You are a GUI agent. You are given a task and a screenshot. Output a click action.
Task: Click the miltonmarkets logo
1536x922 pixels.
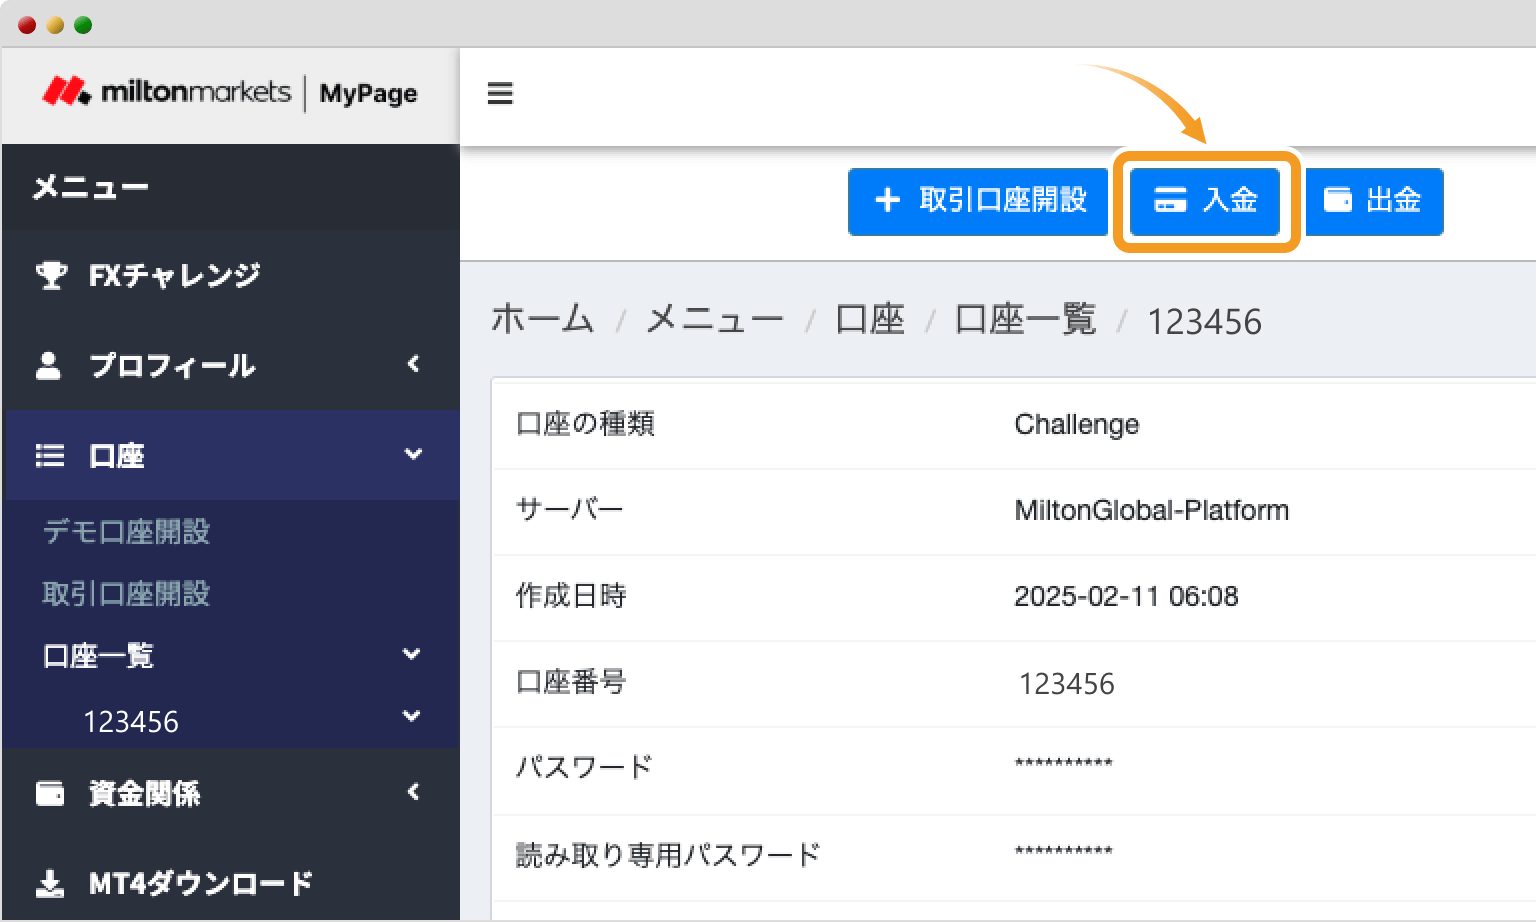pyautogui.click(x=166, y=92)
